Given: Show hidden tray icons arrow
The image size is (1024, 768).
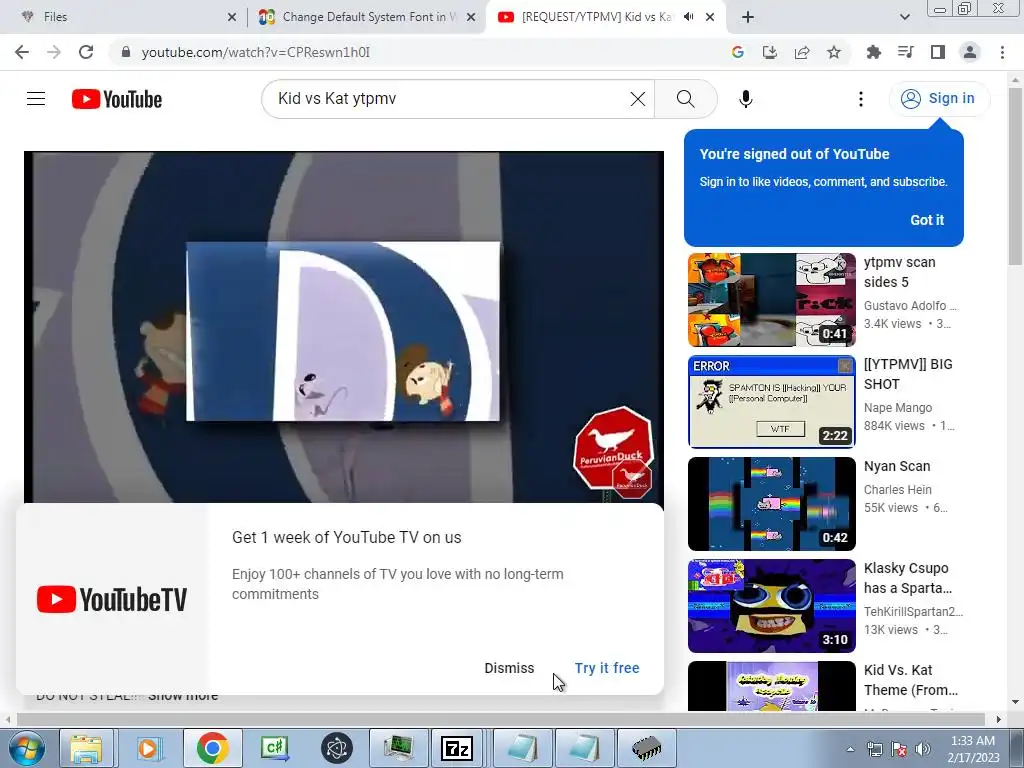Looking at the screenshot, I should [x=850, y=749].
